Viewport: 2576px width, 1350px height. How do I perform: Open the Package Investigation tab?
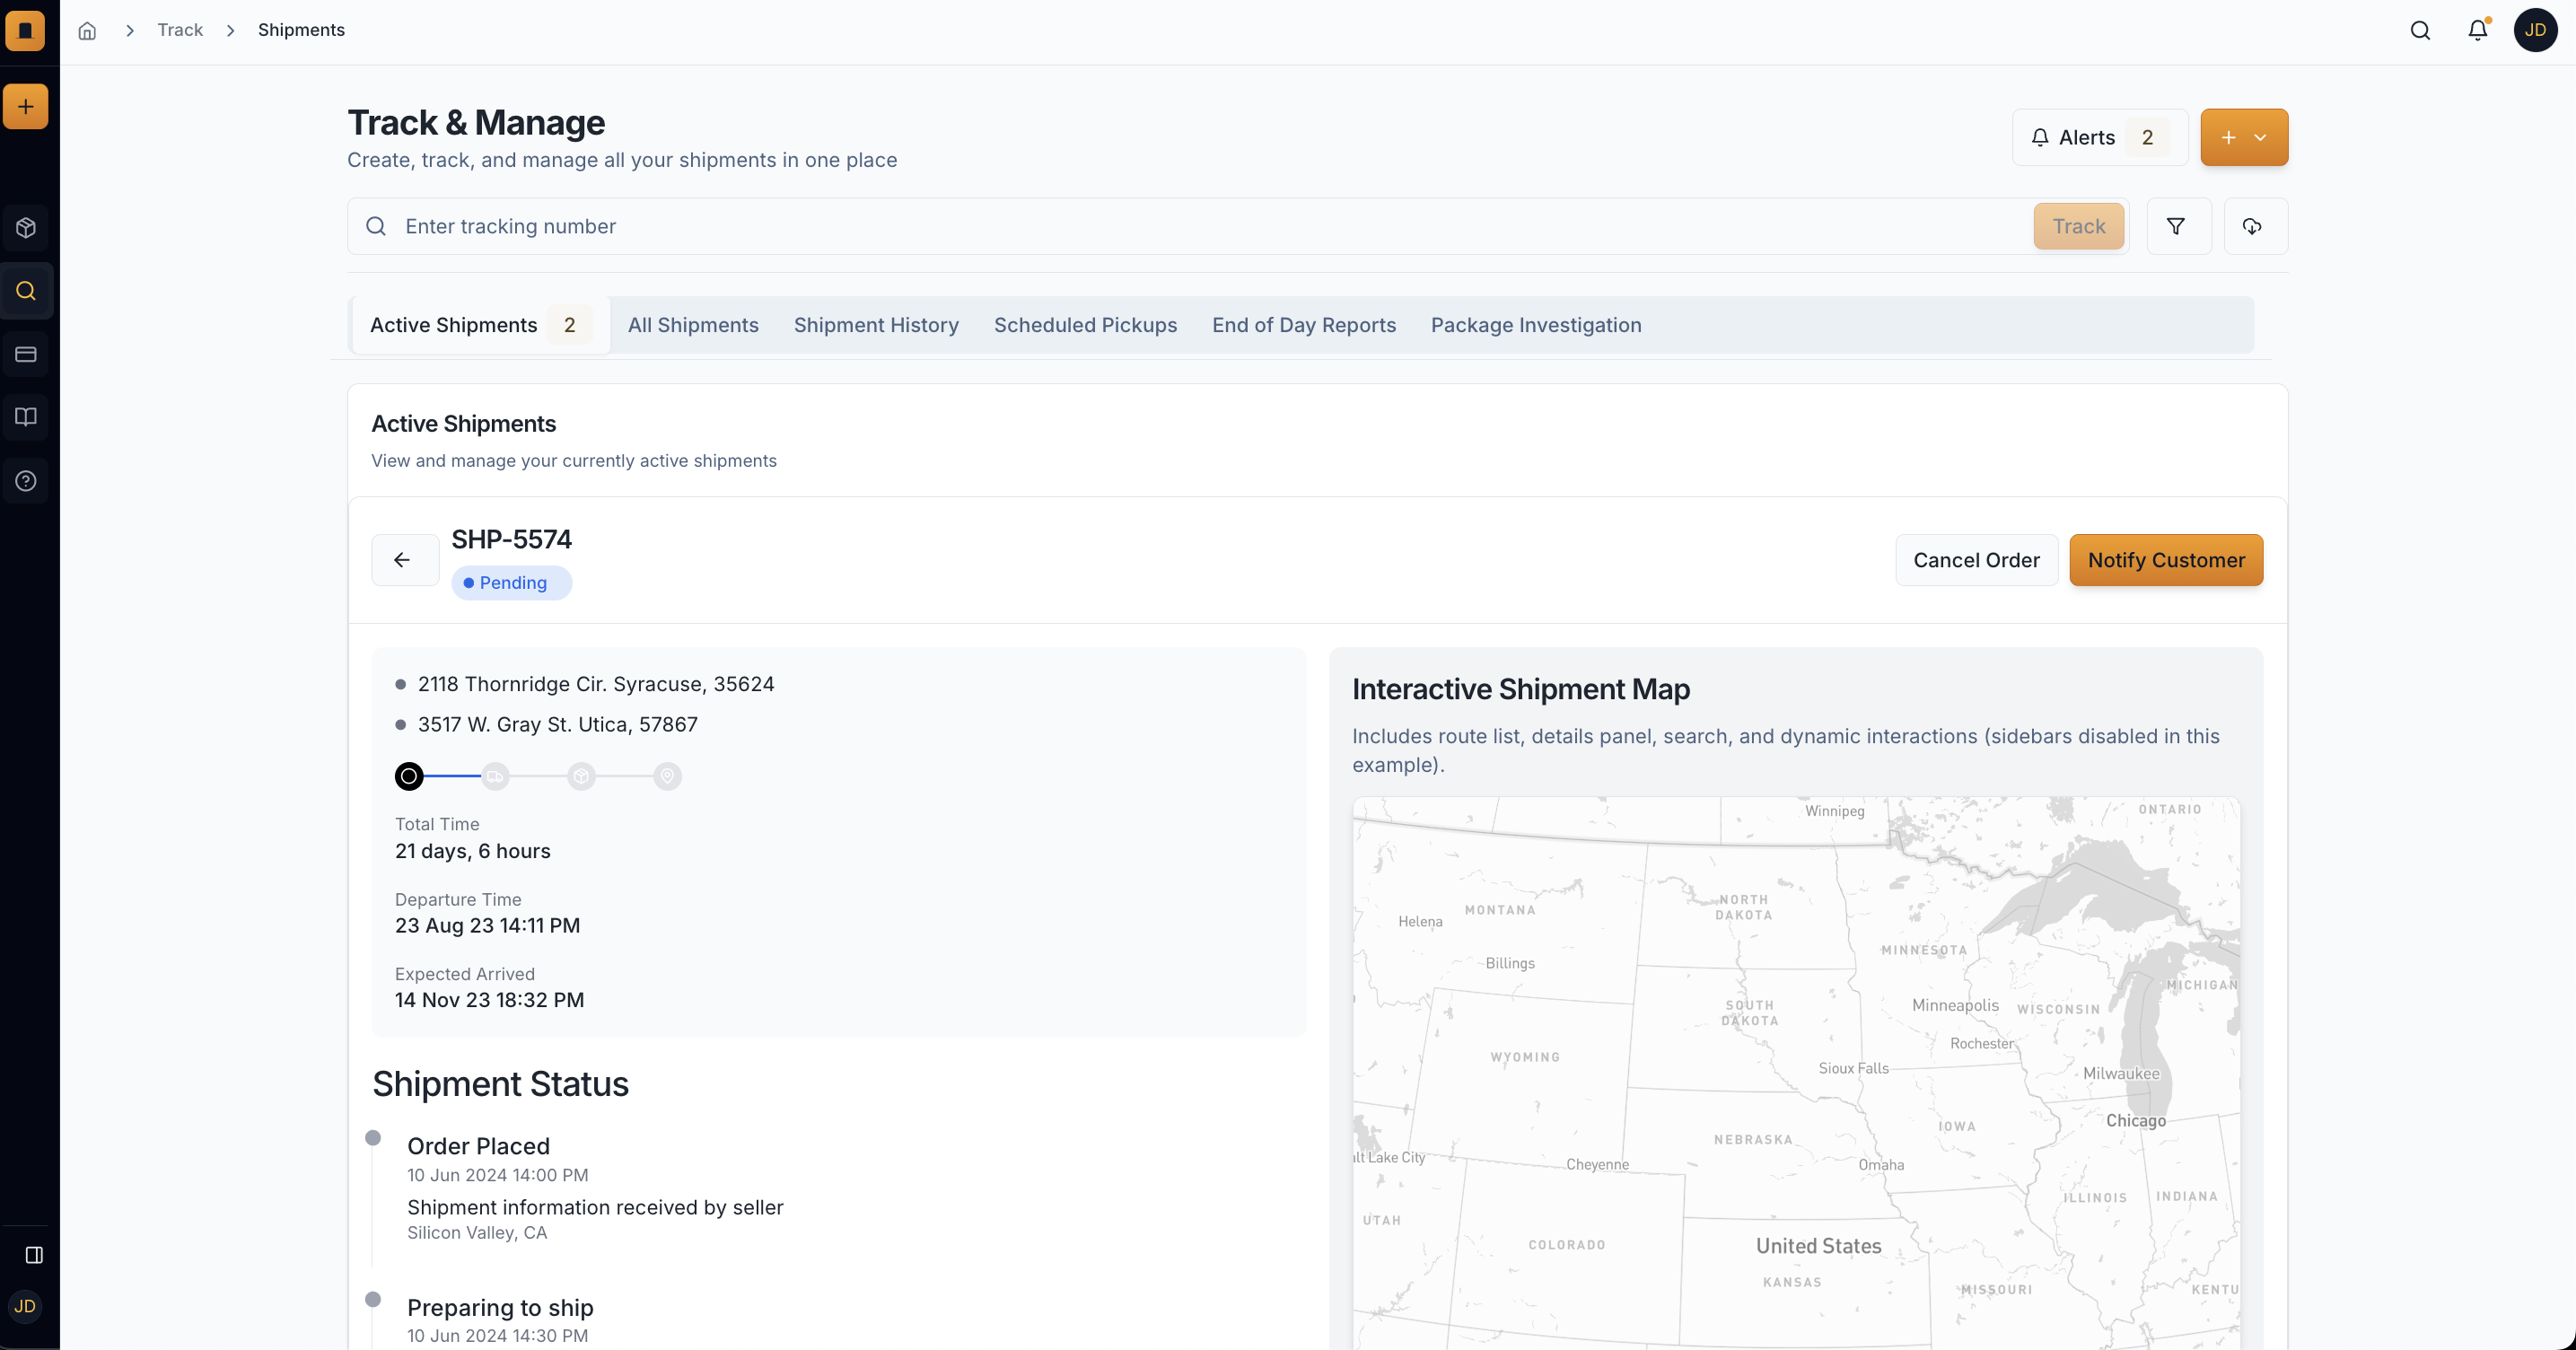coord(1535,325)
